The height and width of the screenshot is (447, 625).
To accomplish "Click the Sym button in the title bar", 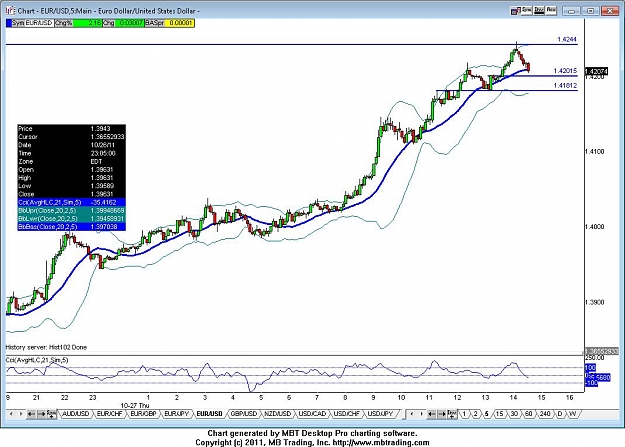I will tap(527, 10).
